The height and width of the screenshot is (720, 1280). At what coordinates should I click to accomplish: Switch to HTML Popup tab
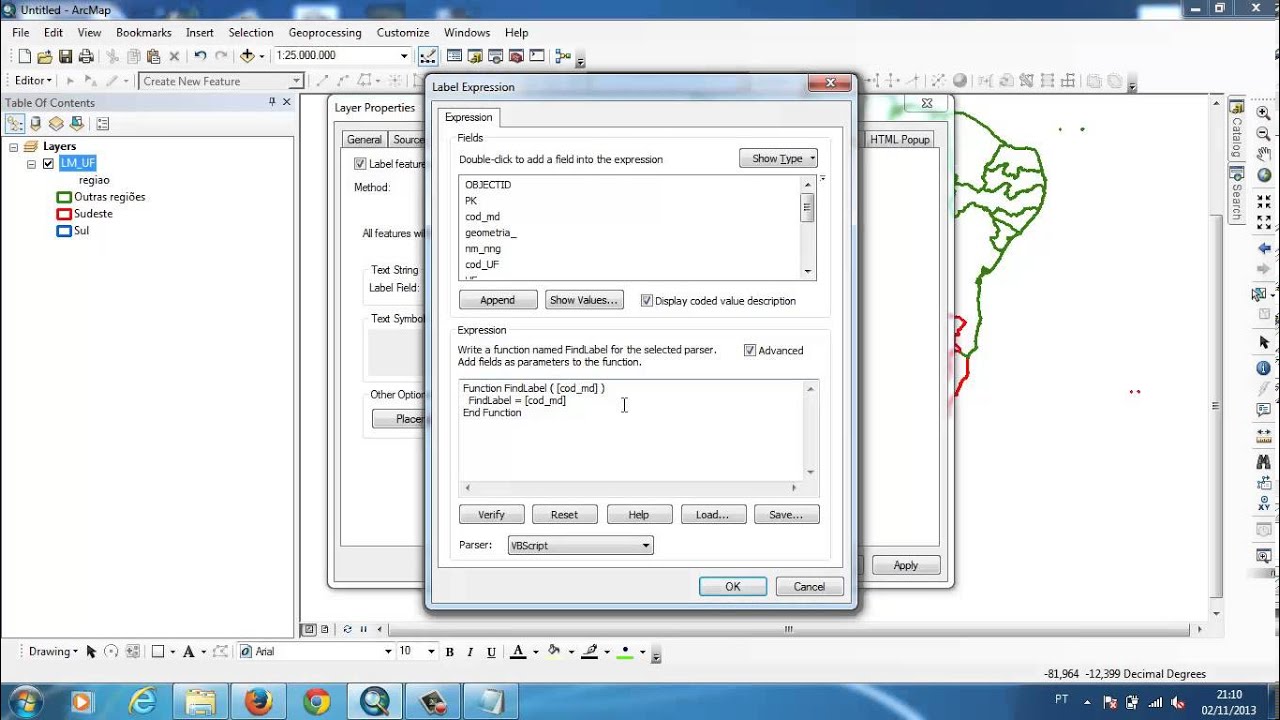tap(900, 140)
